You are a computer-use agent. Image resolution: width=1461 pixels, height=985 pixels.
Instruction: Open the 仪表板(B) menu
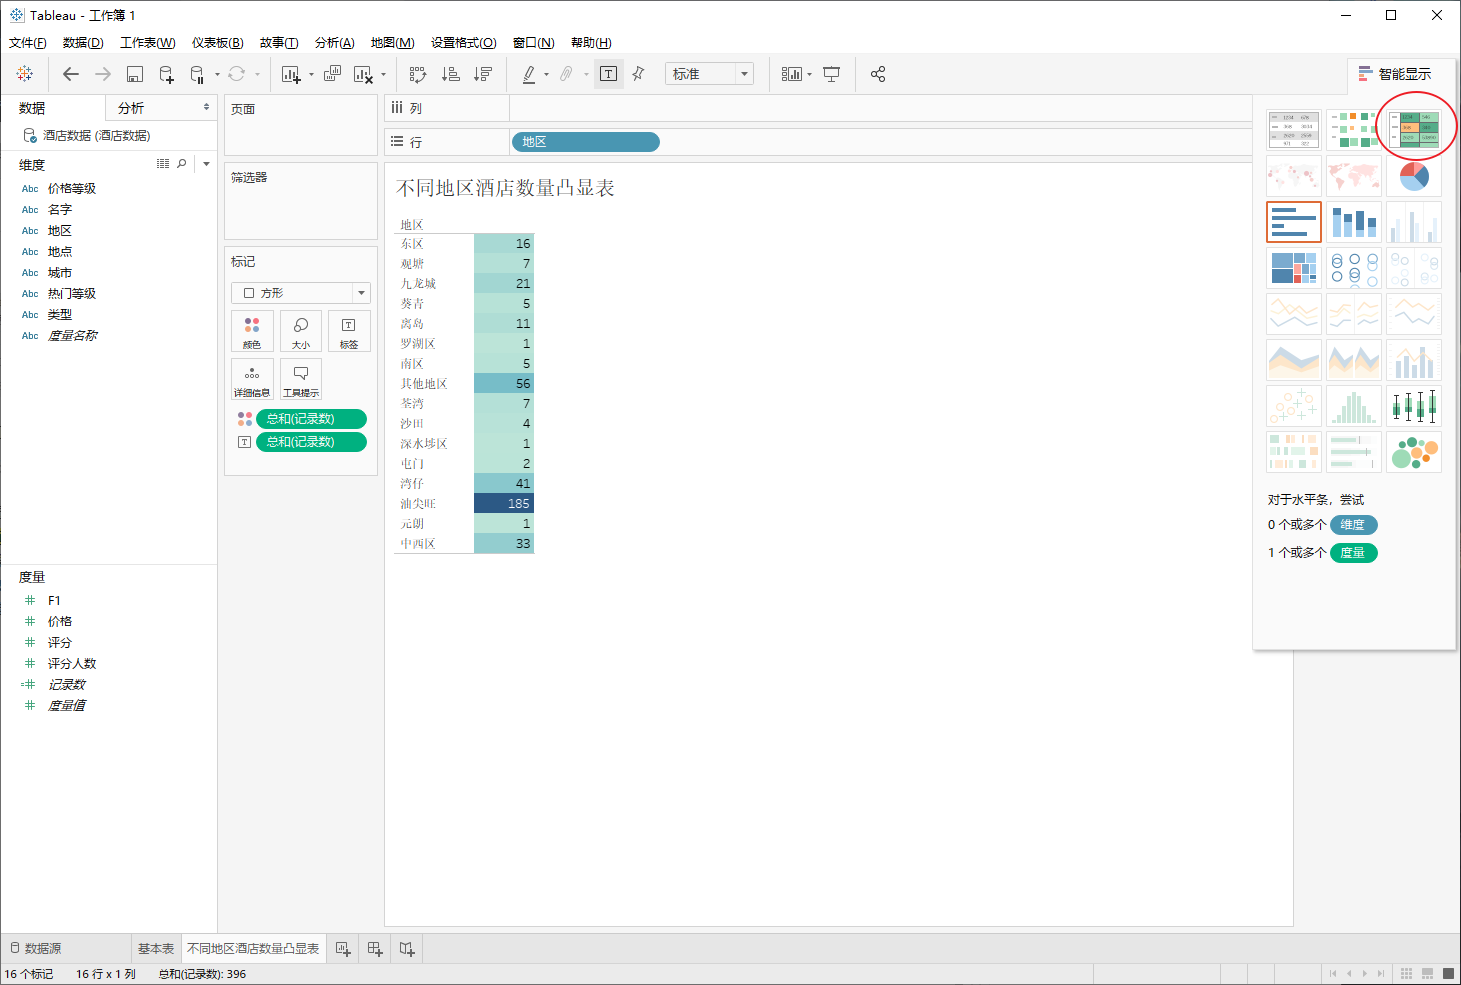[x=218, y=43]
